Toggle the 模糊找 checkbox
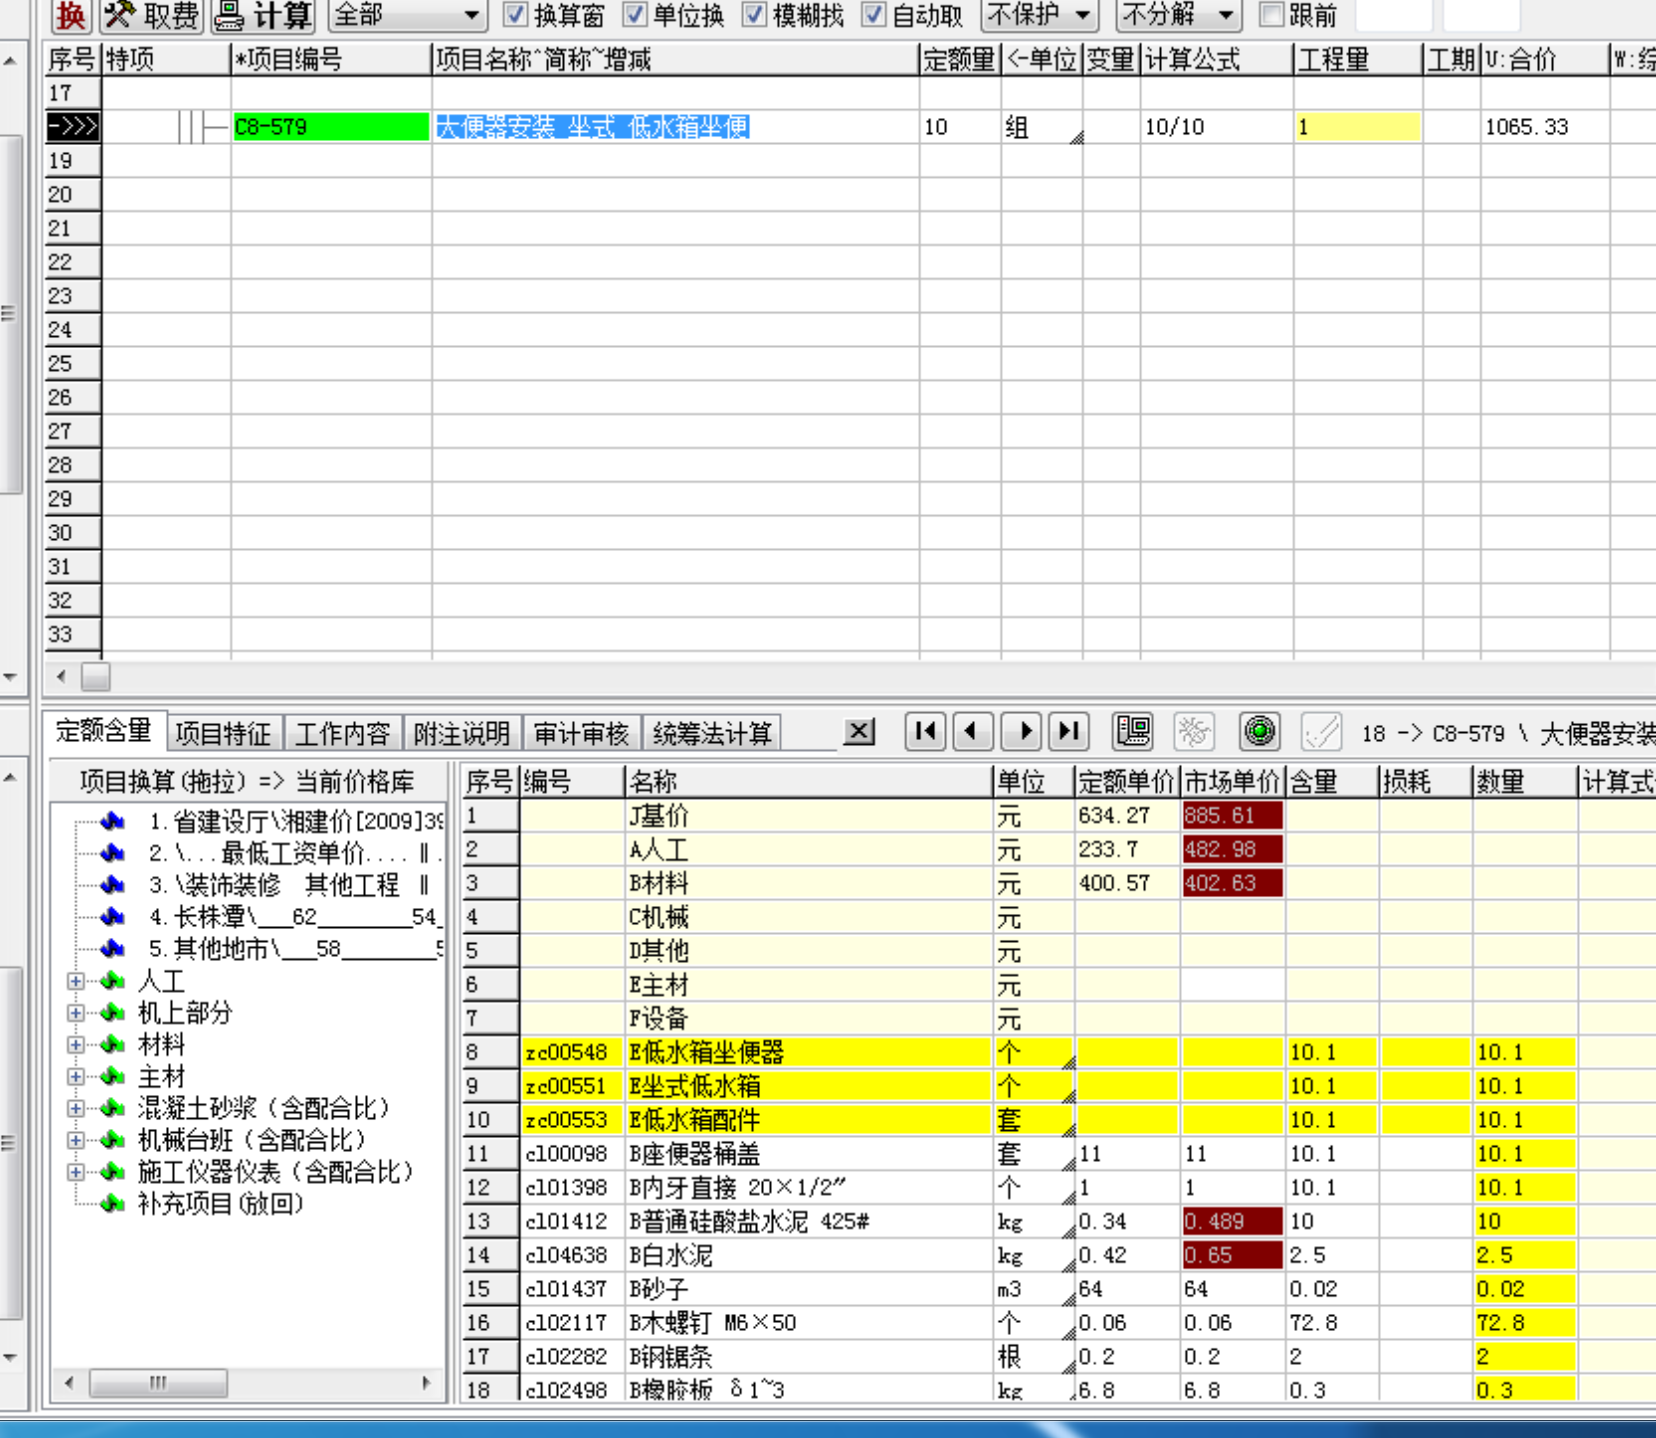This screenshot has width=1656, height=1438. coord(754,14)
